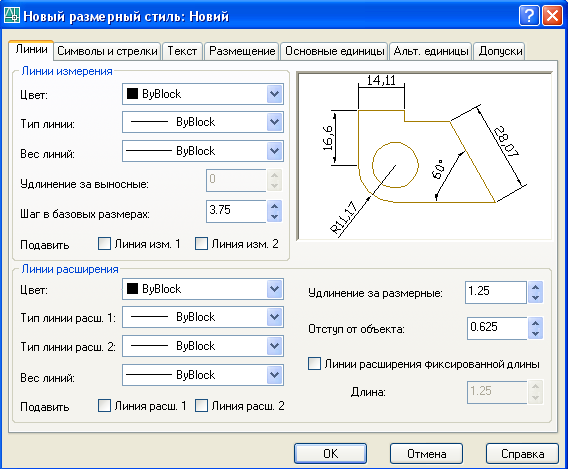
Task: Decrease Удлинение за размерные value
Action: (535, 298)
